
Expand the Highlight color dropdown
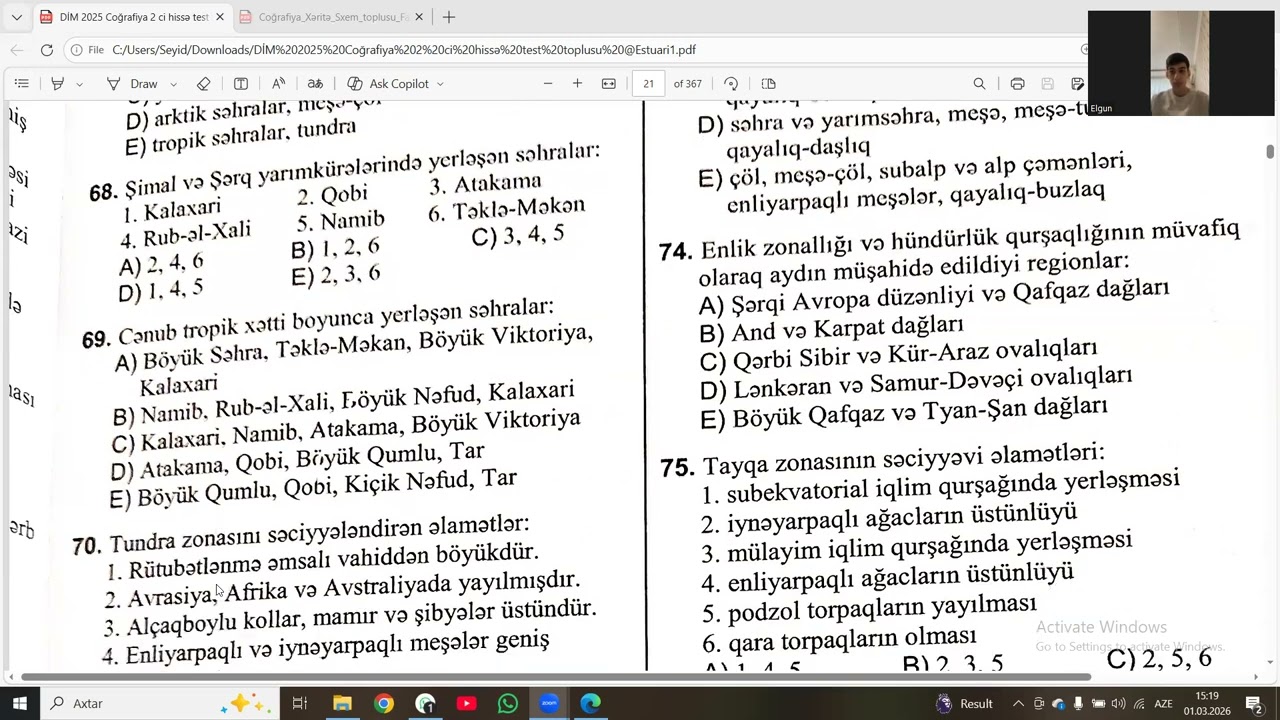pyautogui.click(x=79, y=84)
